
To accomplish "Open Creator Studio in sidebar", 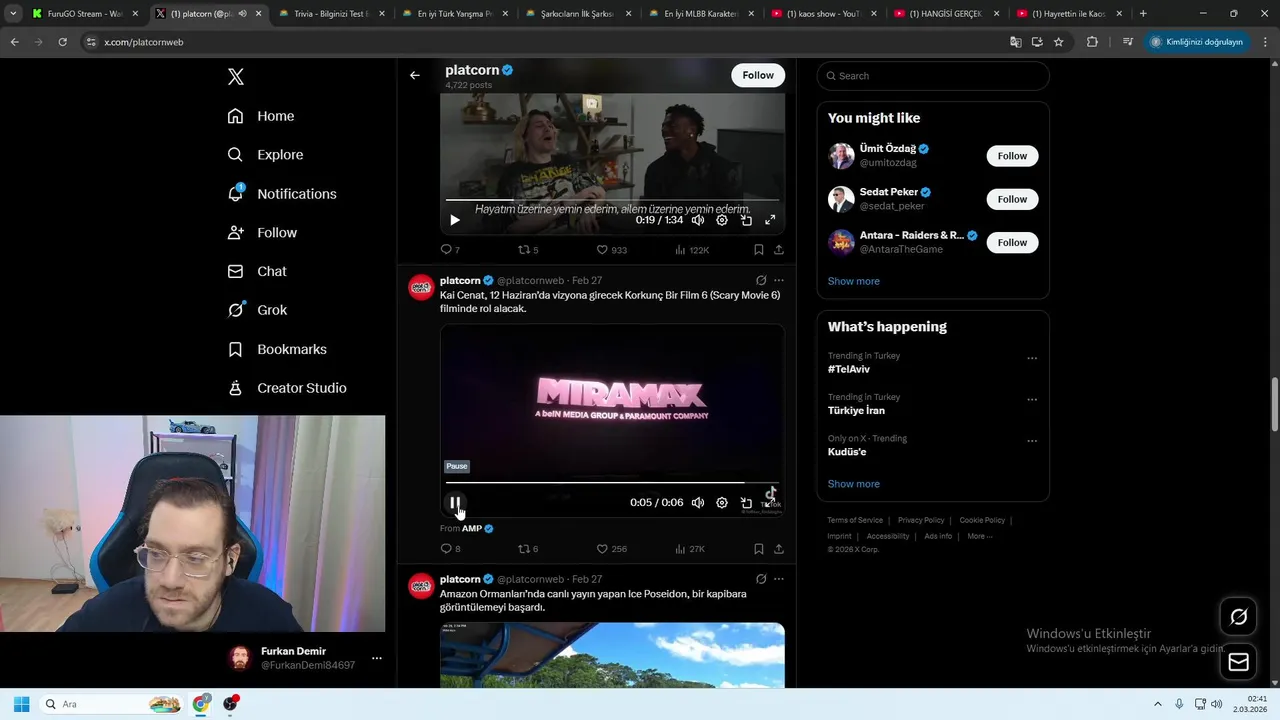I will coord(287,388).
